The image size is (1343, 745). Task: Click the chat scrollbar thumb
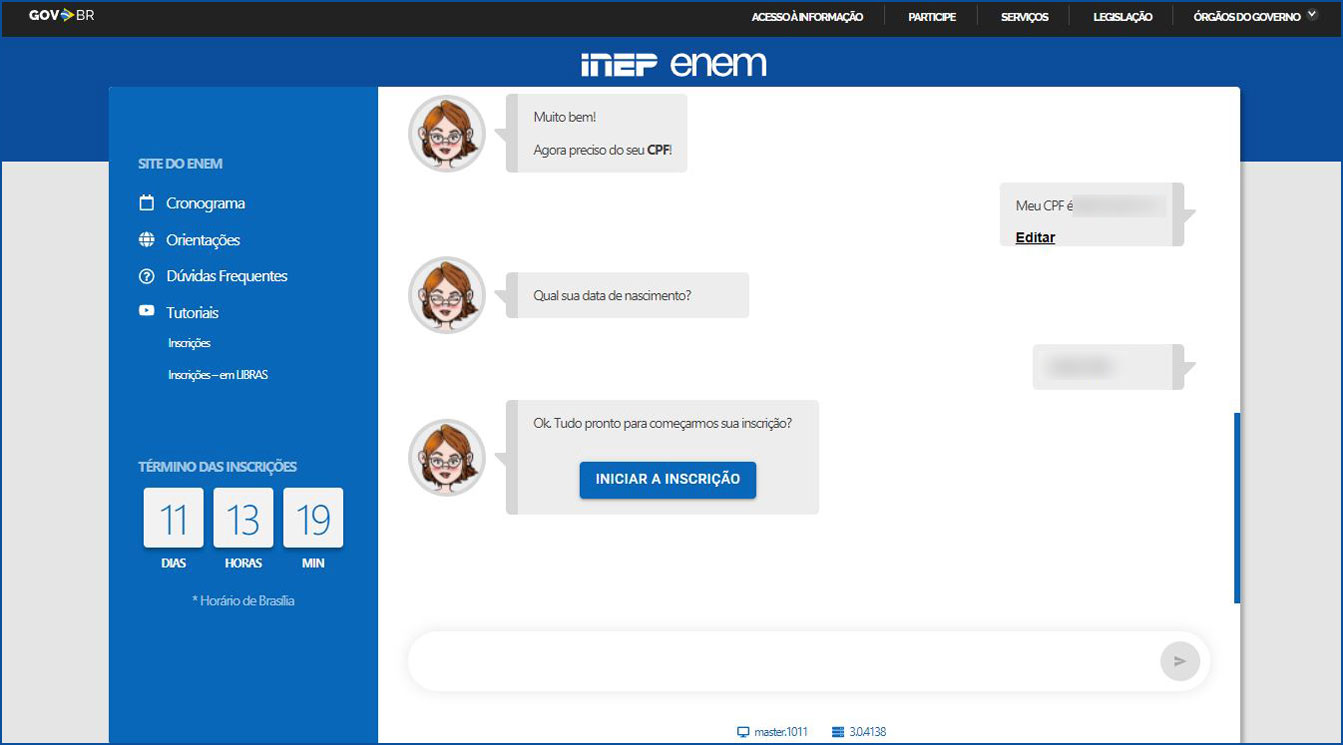pos(1237,508)
